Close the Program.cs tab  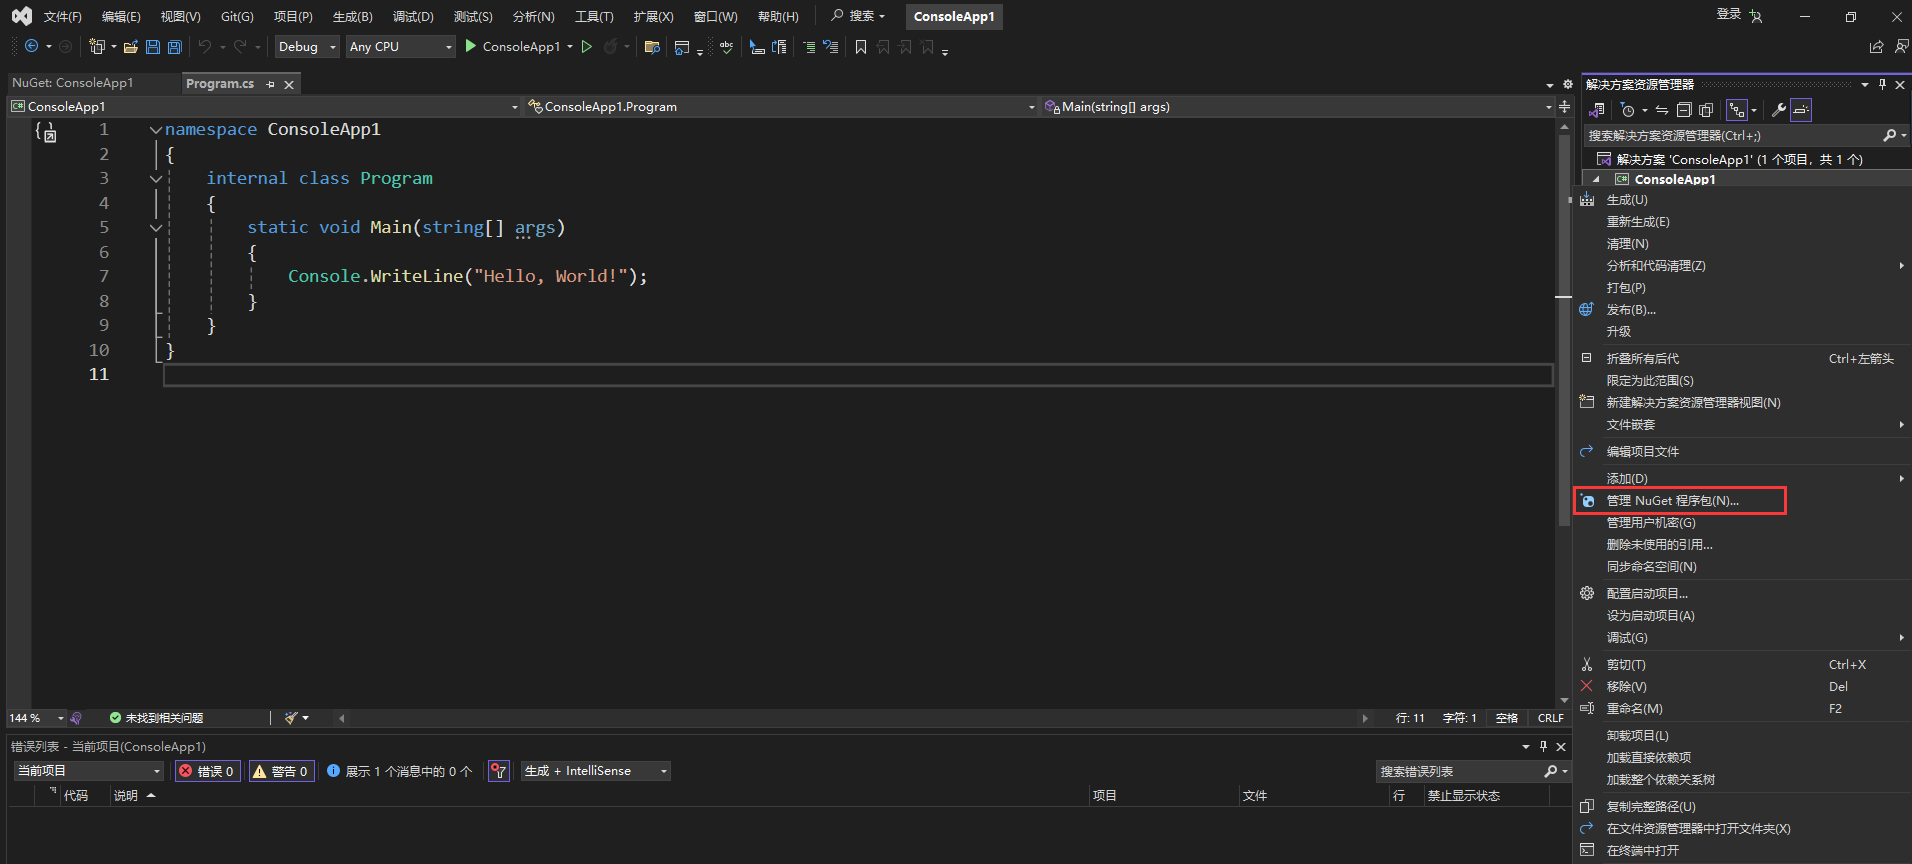(x=289, y=85)
